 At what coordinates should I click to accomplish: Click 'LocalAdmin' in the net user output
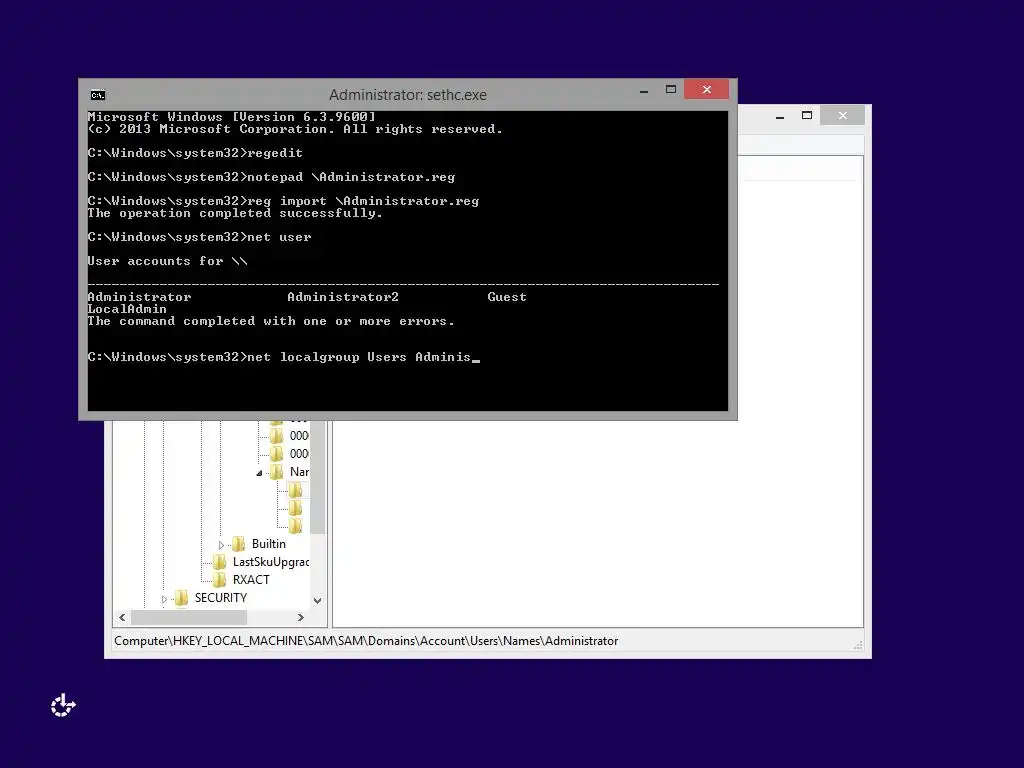coord(127,309)
